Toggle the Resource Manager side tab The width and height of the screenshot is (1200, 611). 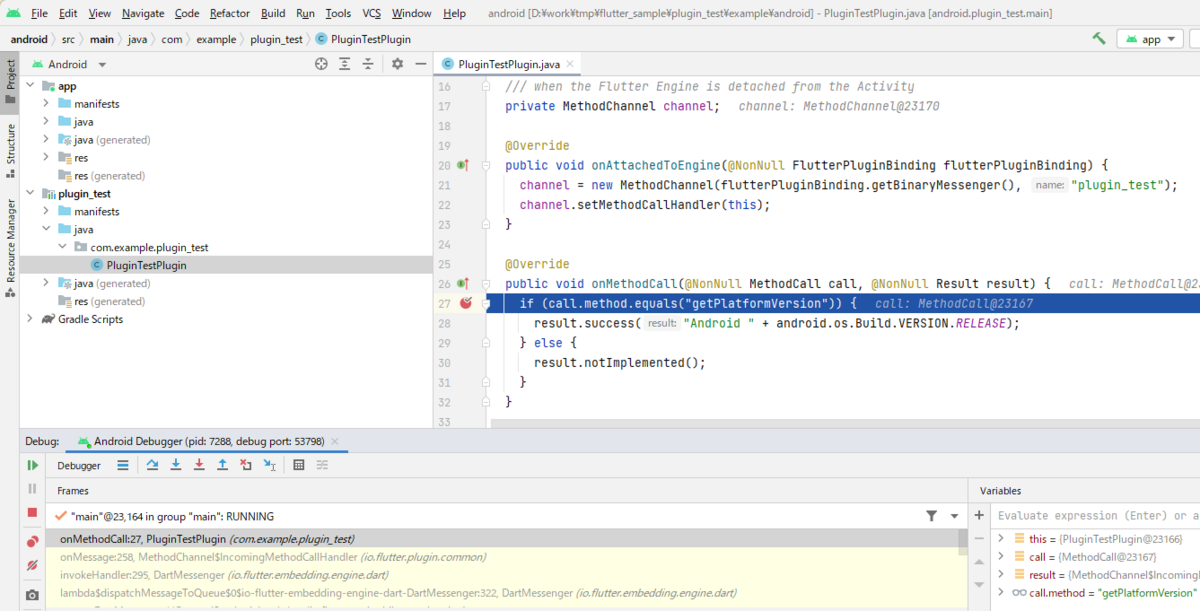(x=10, y=246)
